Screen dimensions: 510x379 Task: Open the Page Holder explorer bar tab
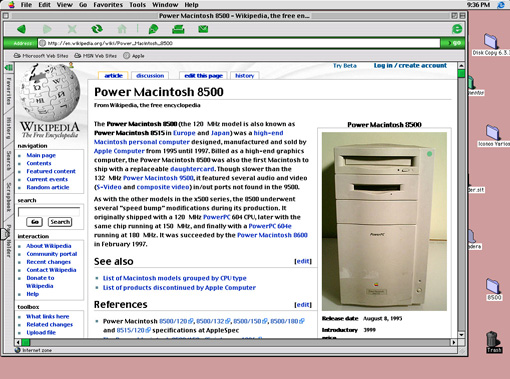tap(9, 242)
